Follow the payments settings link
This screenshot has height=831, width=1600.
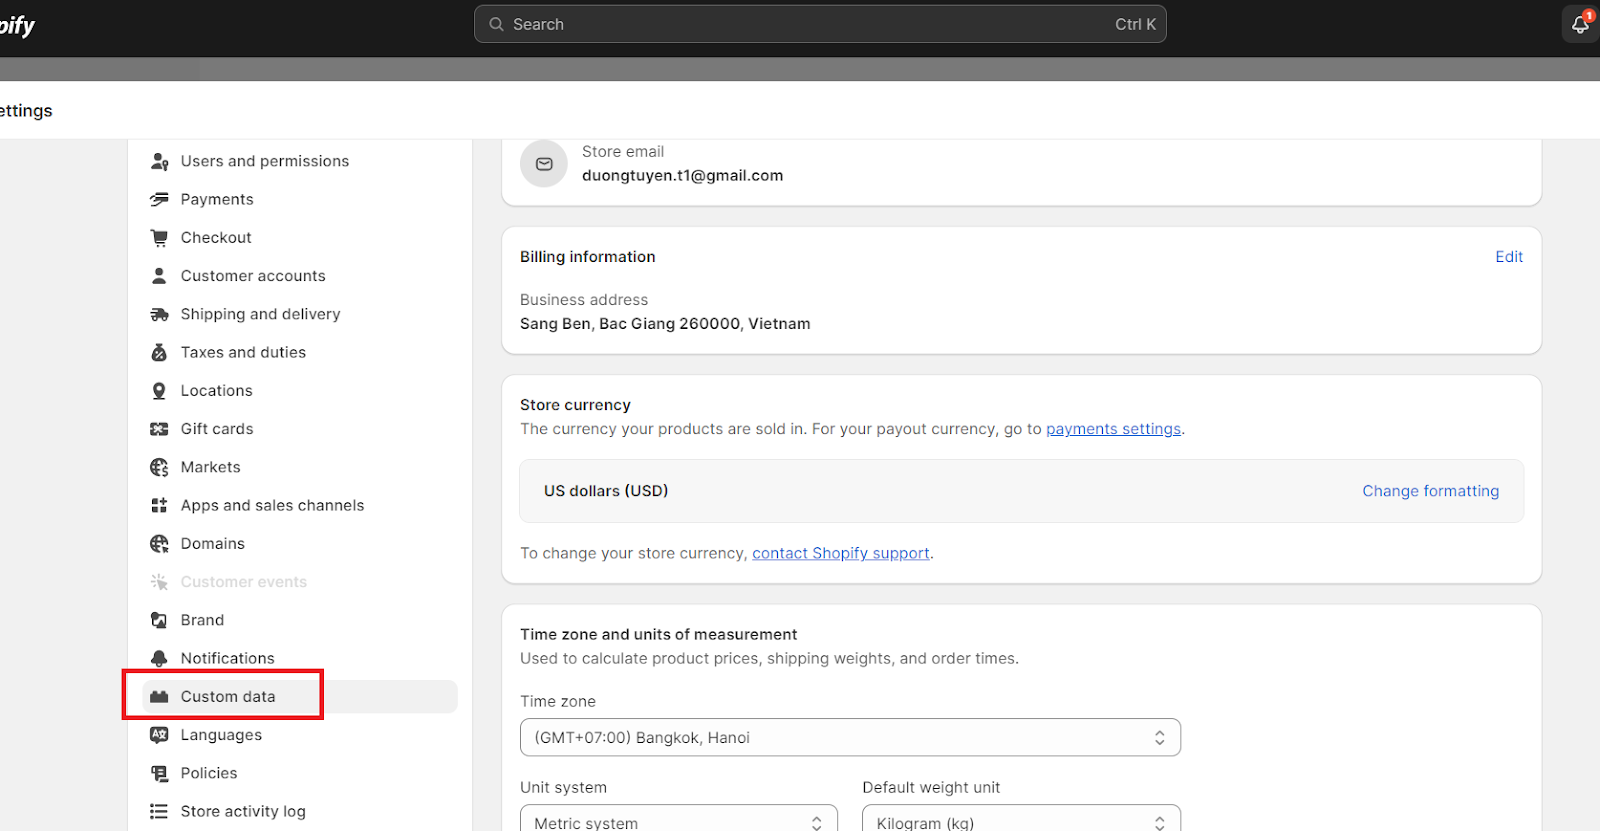pyautogui.click(x=1113, y=429)
